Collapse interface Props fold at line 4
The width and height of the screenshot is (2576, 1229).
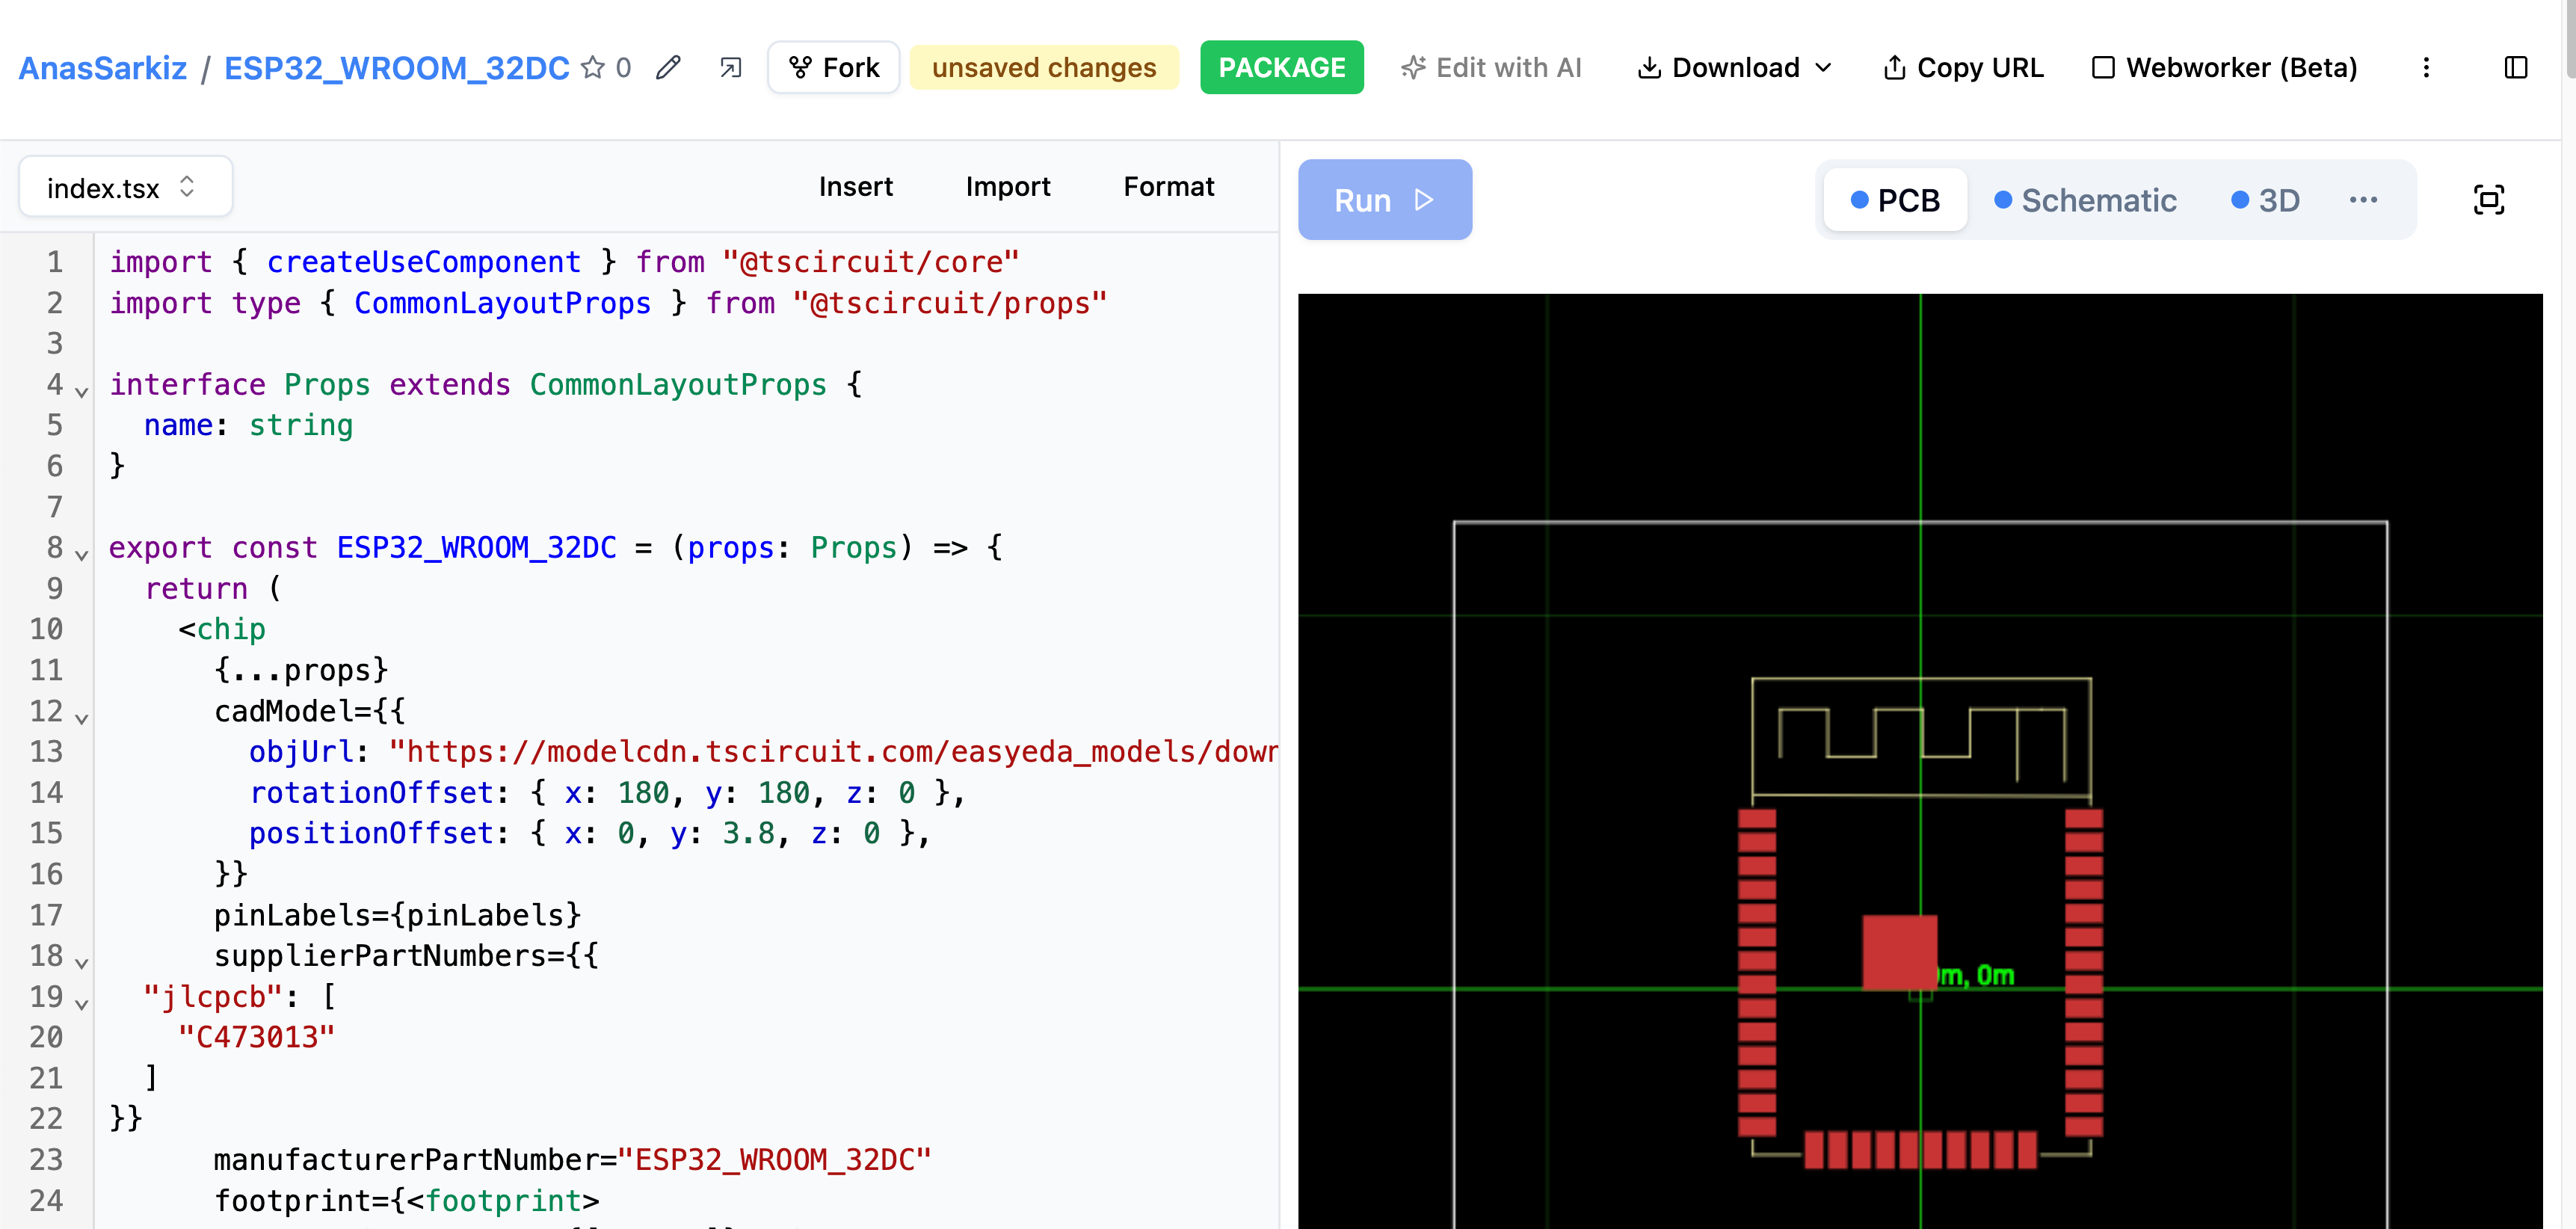82,391
